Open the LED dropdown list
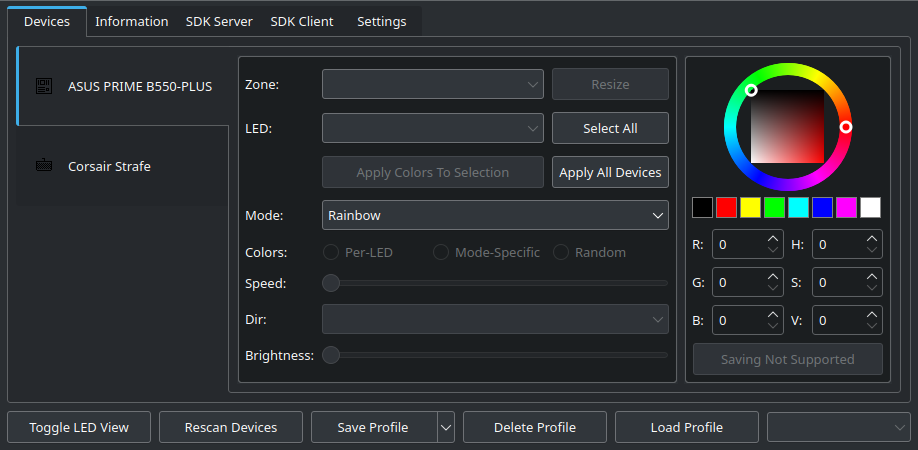Image resolution: width=918 pixels, height=450 pixels. pos(432,128)
